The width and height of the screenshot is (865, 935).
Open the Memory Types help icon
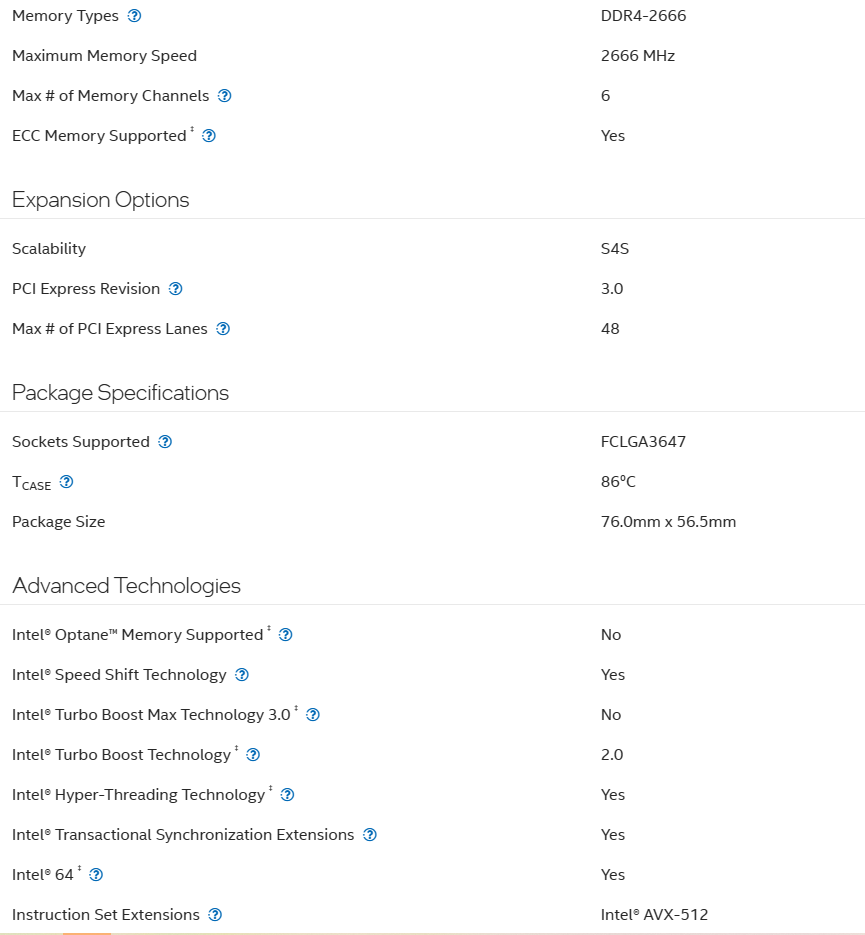pos(135,16)
